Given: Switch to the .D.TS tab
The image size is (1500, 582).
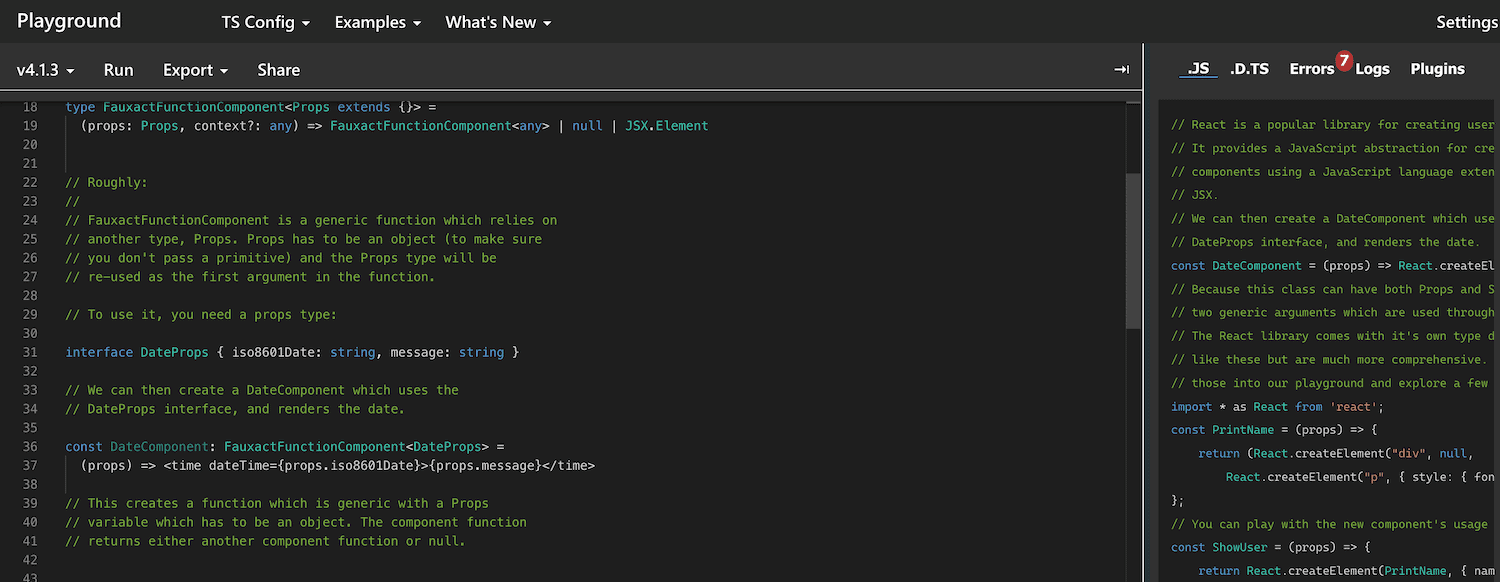Looking at the screenshot, I should pos(1249,68).
